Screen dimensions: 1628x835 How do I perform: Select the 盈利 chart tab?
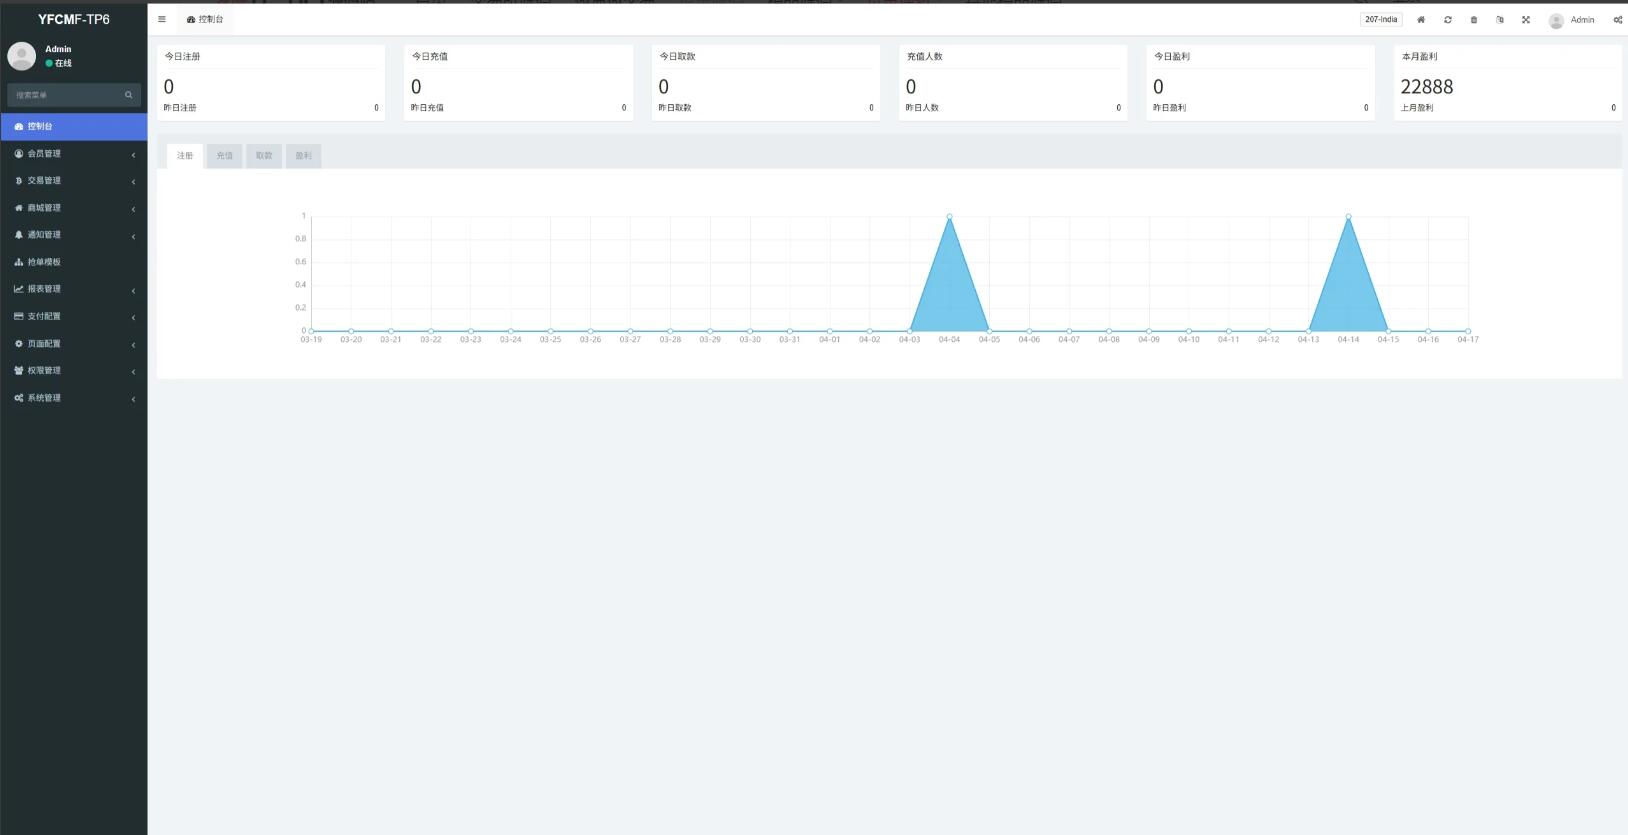point(303,156)
